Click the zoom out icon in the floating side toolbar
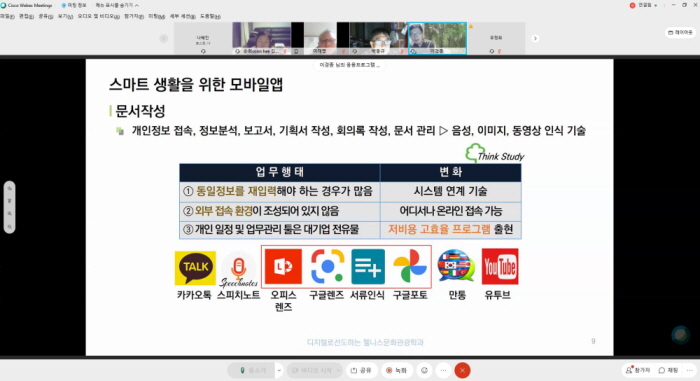The height and width of the screenshot is (381, 700). 9,227
